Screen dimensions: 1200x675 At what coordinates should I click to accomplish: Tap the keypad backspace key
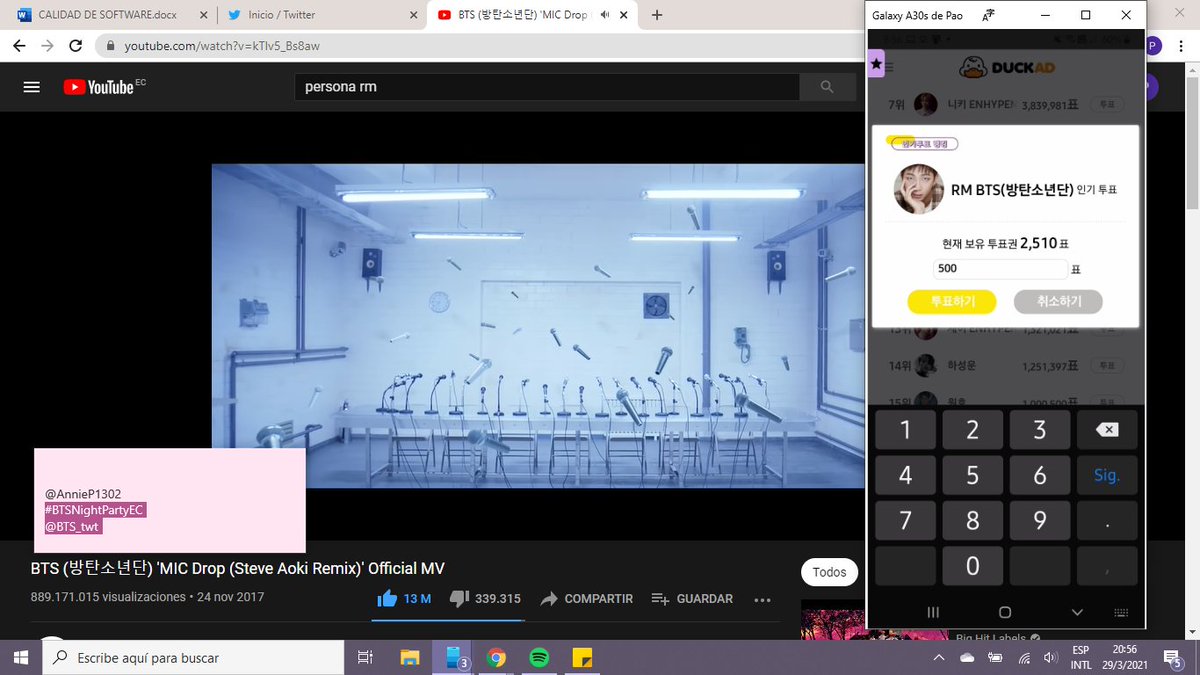(1107, 430)
